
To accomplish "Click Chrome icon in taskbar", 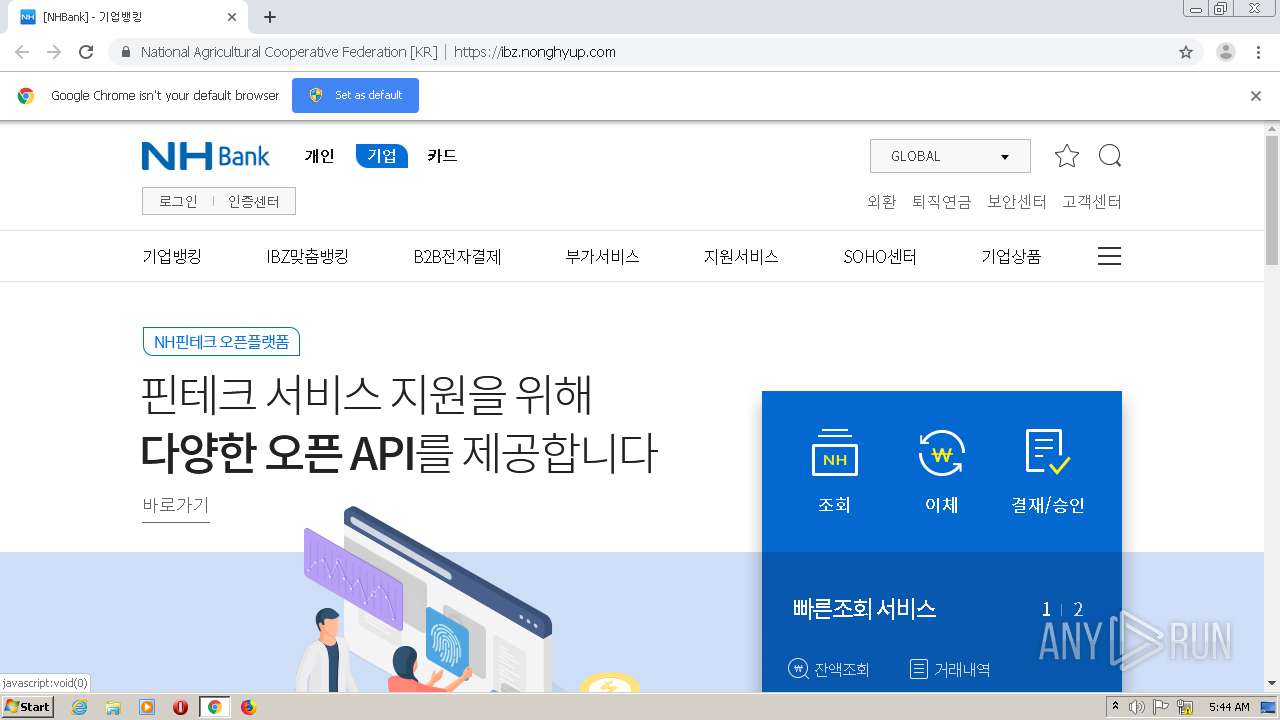I will (x=214, y=707).
